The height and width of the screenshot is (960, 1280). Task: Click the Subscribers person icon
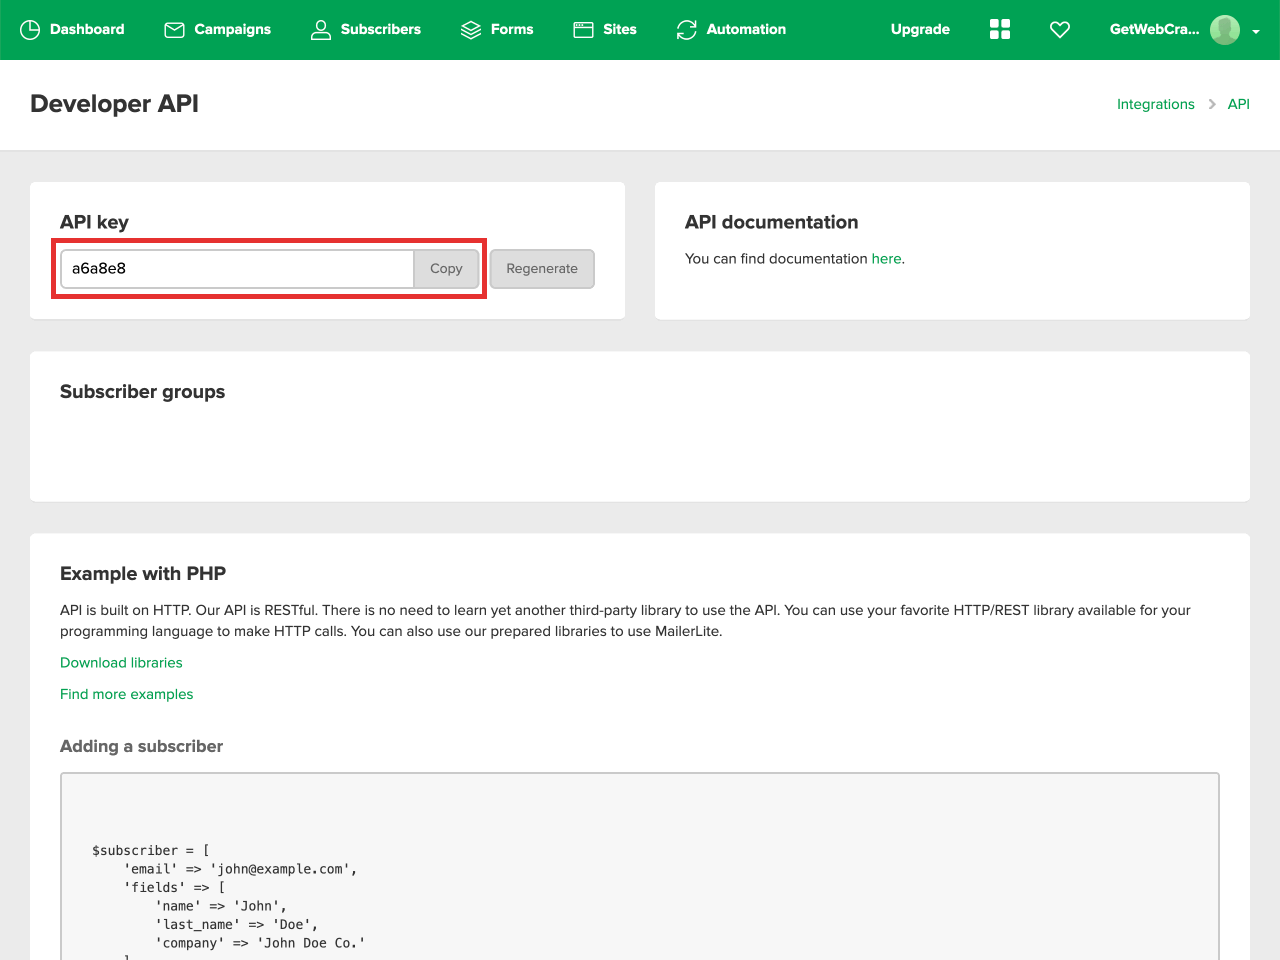click(320, 30)
